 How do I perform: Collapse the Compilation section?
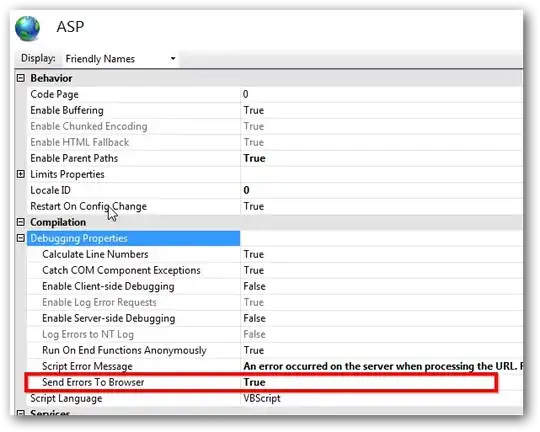click(x=21, y=222)
